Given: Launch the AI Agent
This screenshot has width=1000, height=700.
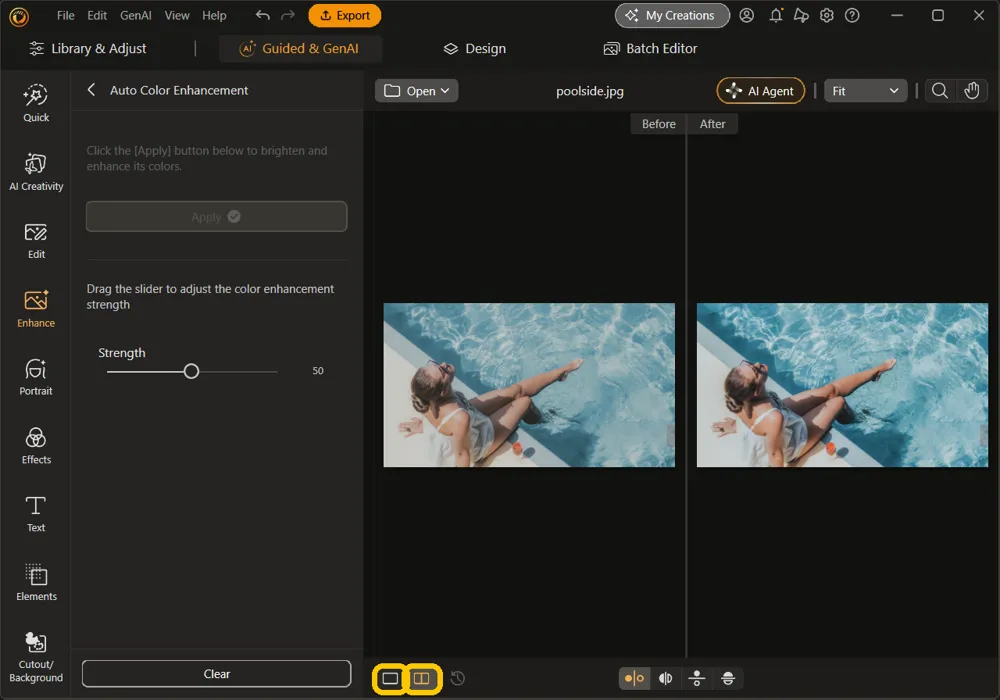Looking at the screenshot, I should pyautogui.click(x=761, y=91).
